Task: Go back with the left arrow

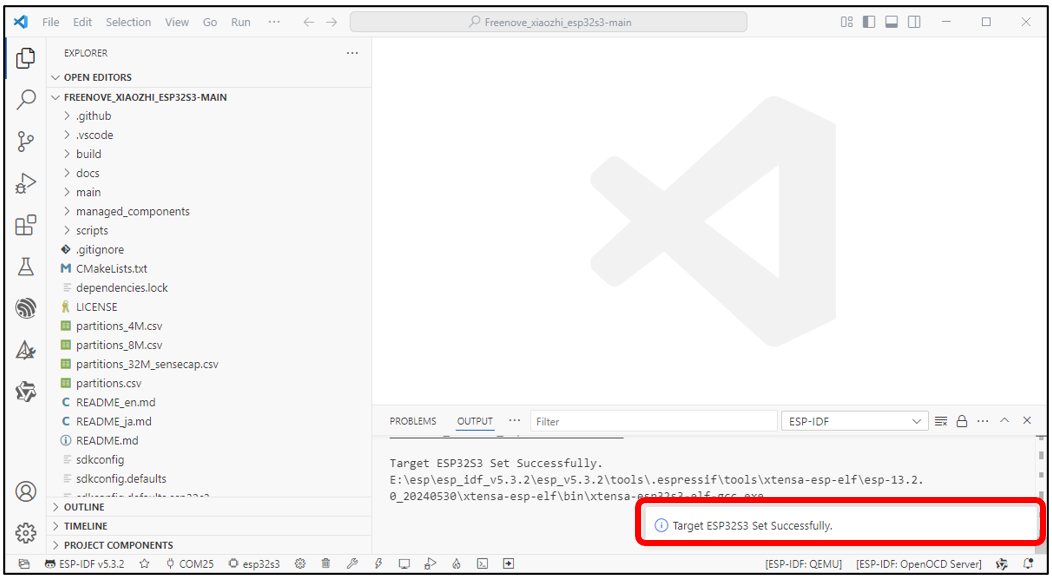Action: pyautogui.click(x=309, y=22)
